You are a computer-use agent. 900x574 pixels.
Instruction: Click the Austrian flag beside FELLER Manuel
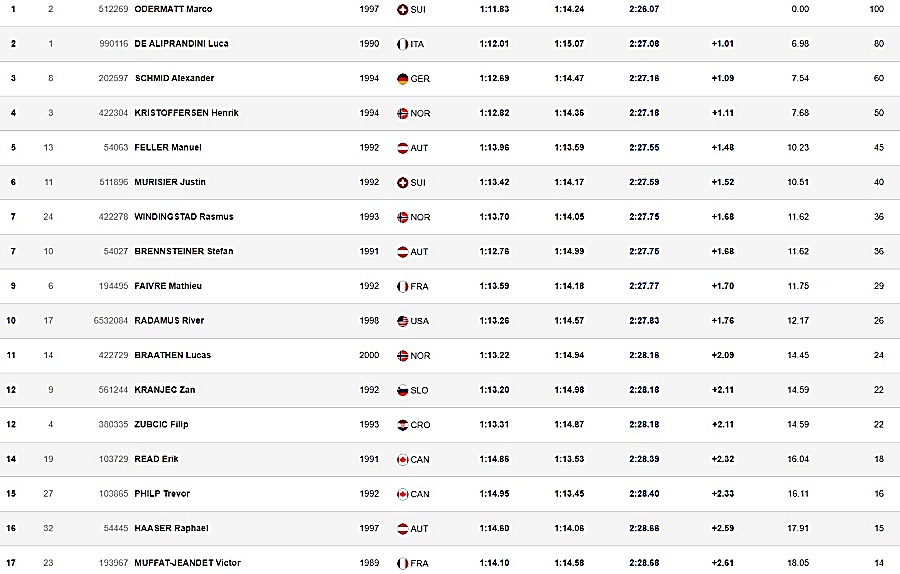(x=402, y=148)
